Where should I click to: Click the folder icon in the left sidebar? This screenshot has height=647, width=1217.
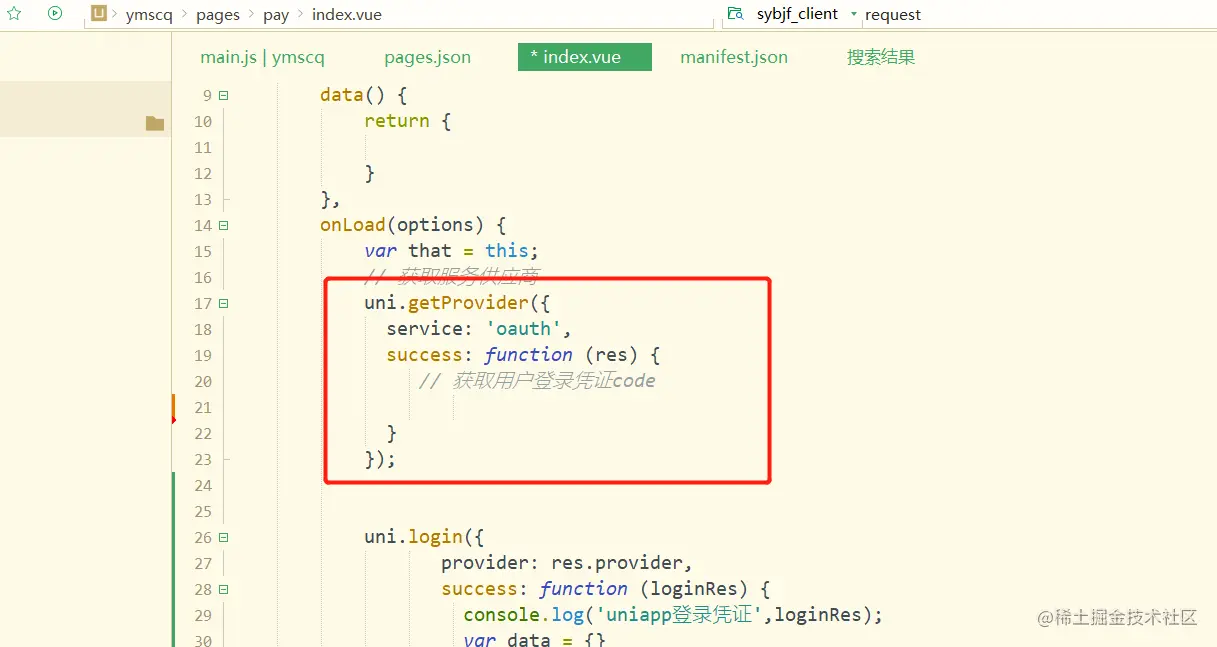[x=154, y=123]
